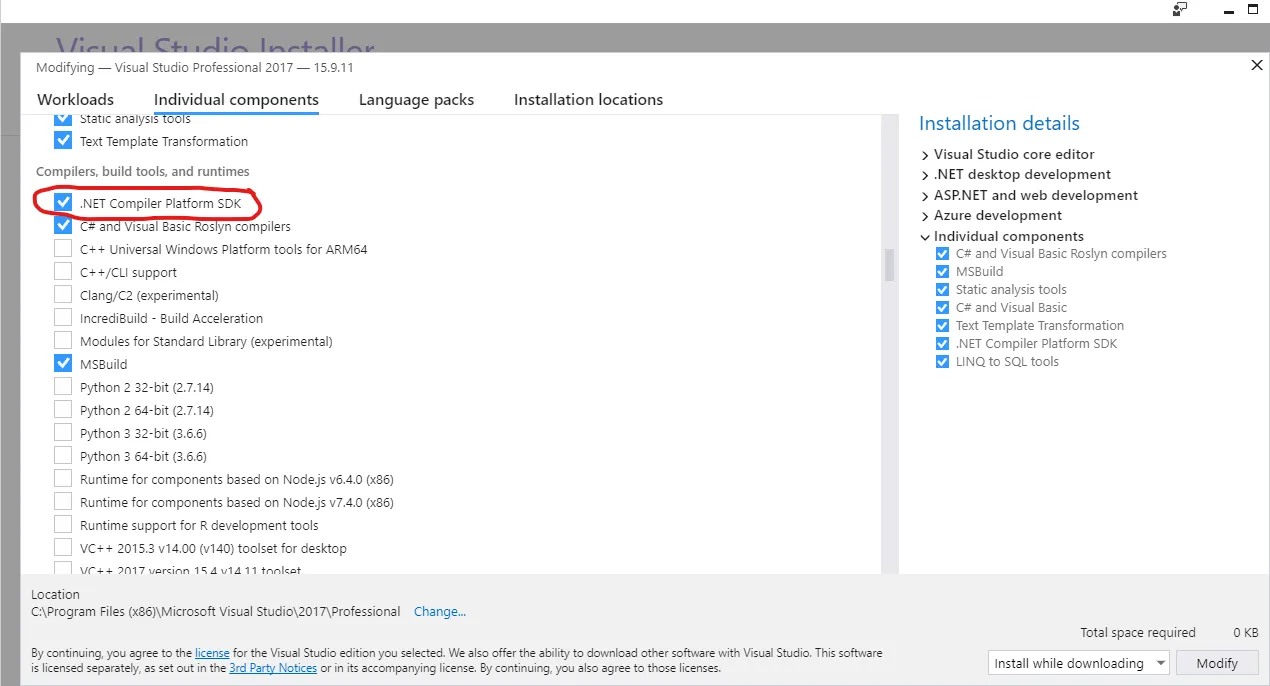Uncheck Text Template Transformation in Installation details
Image resolution: width=1270 pixels, height=686 pixels.
(x=942, y=326)
